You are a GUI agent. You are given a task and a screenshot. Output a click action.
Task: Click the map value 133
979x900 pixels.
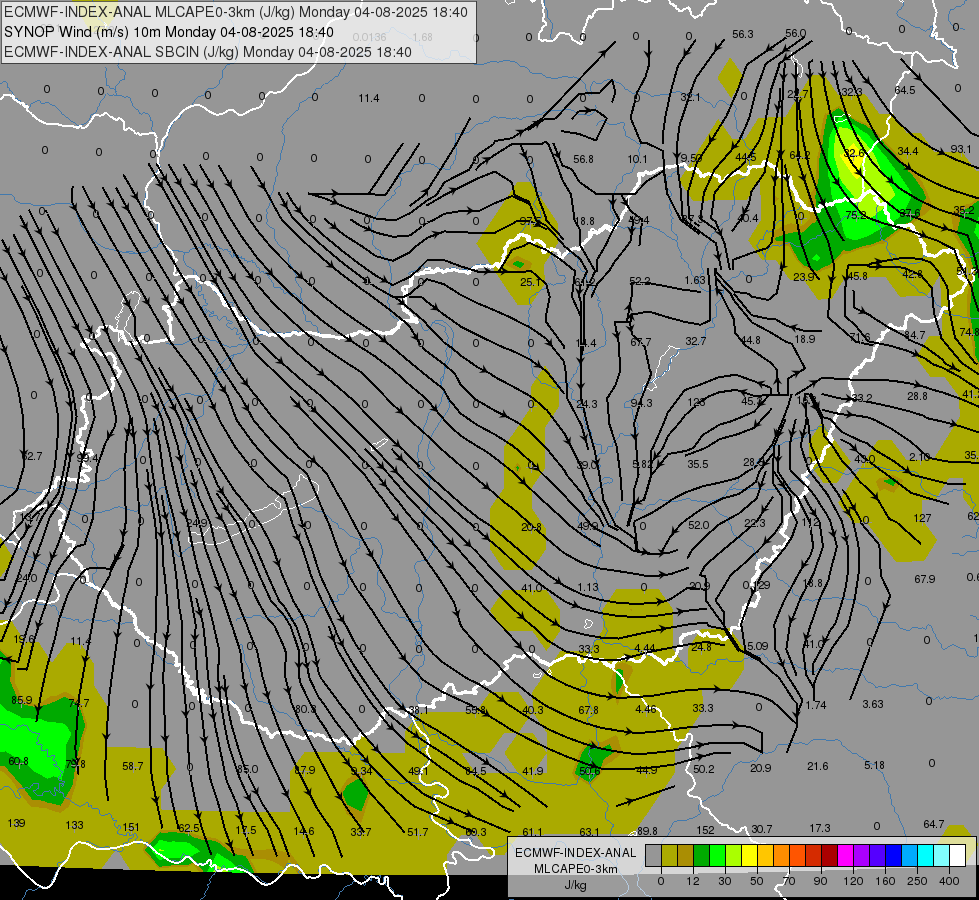point(74,825)
